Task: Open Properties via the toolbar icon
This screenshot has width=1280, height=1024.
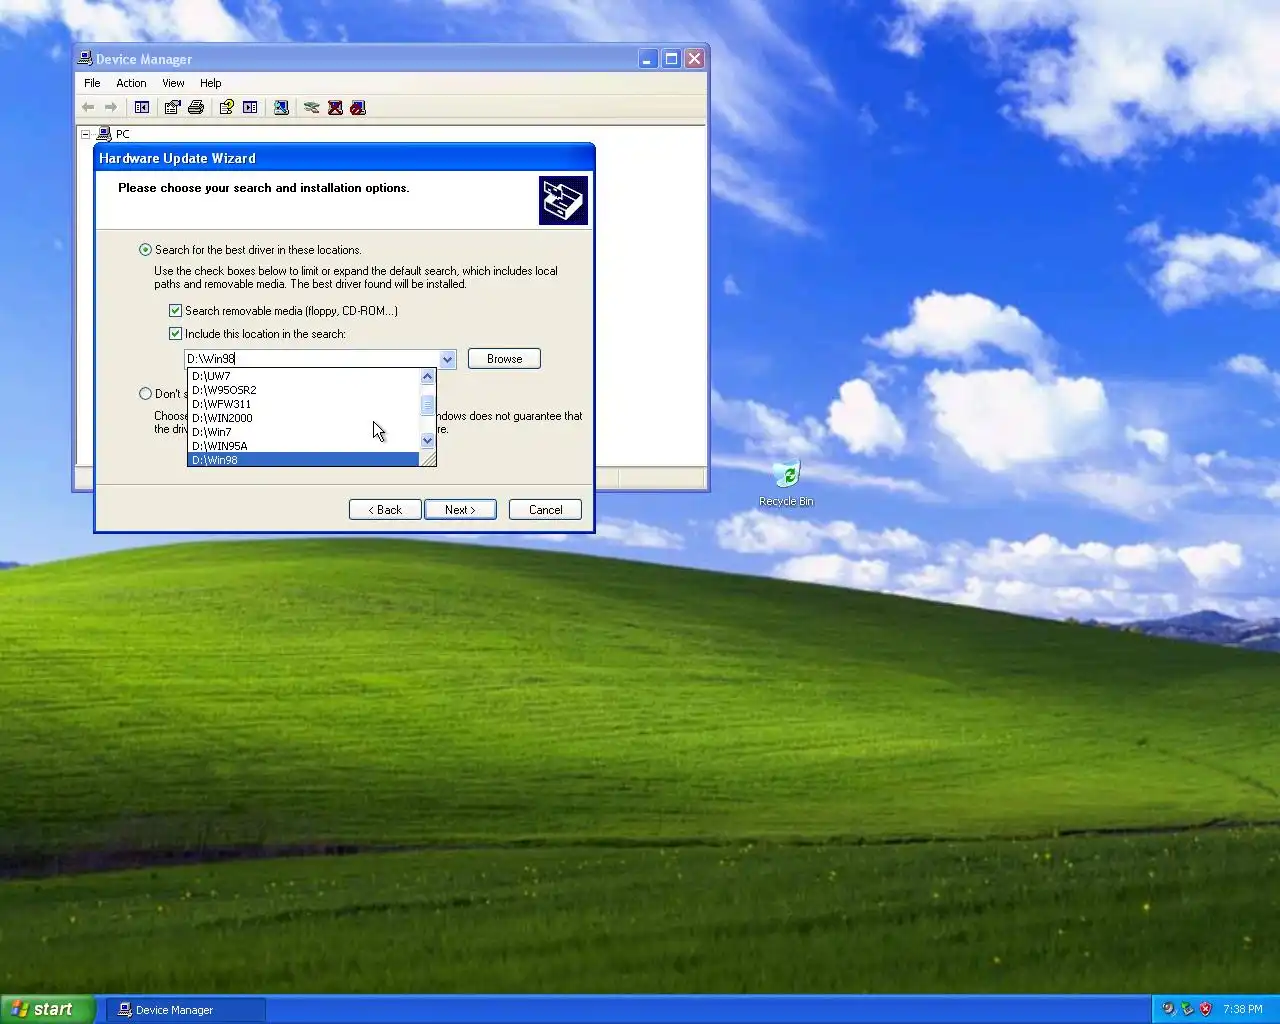Action: click(x=173, y=108)
